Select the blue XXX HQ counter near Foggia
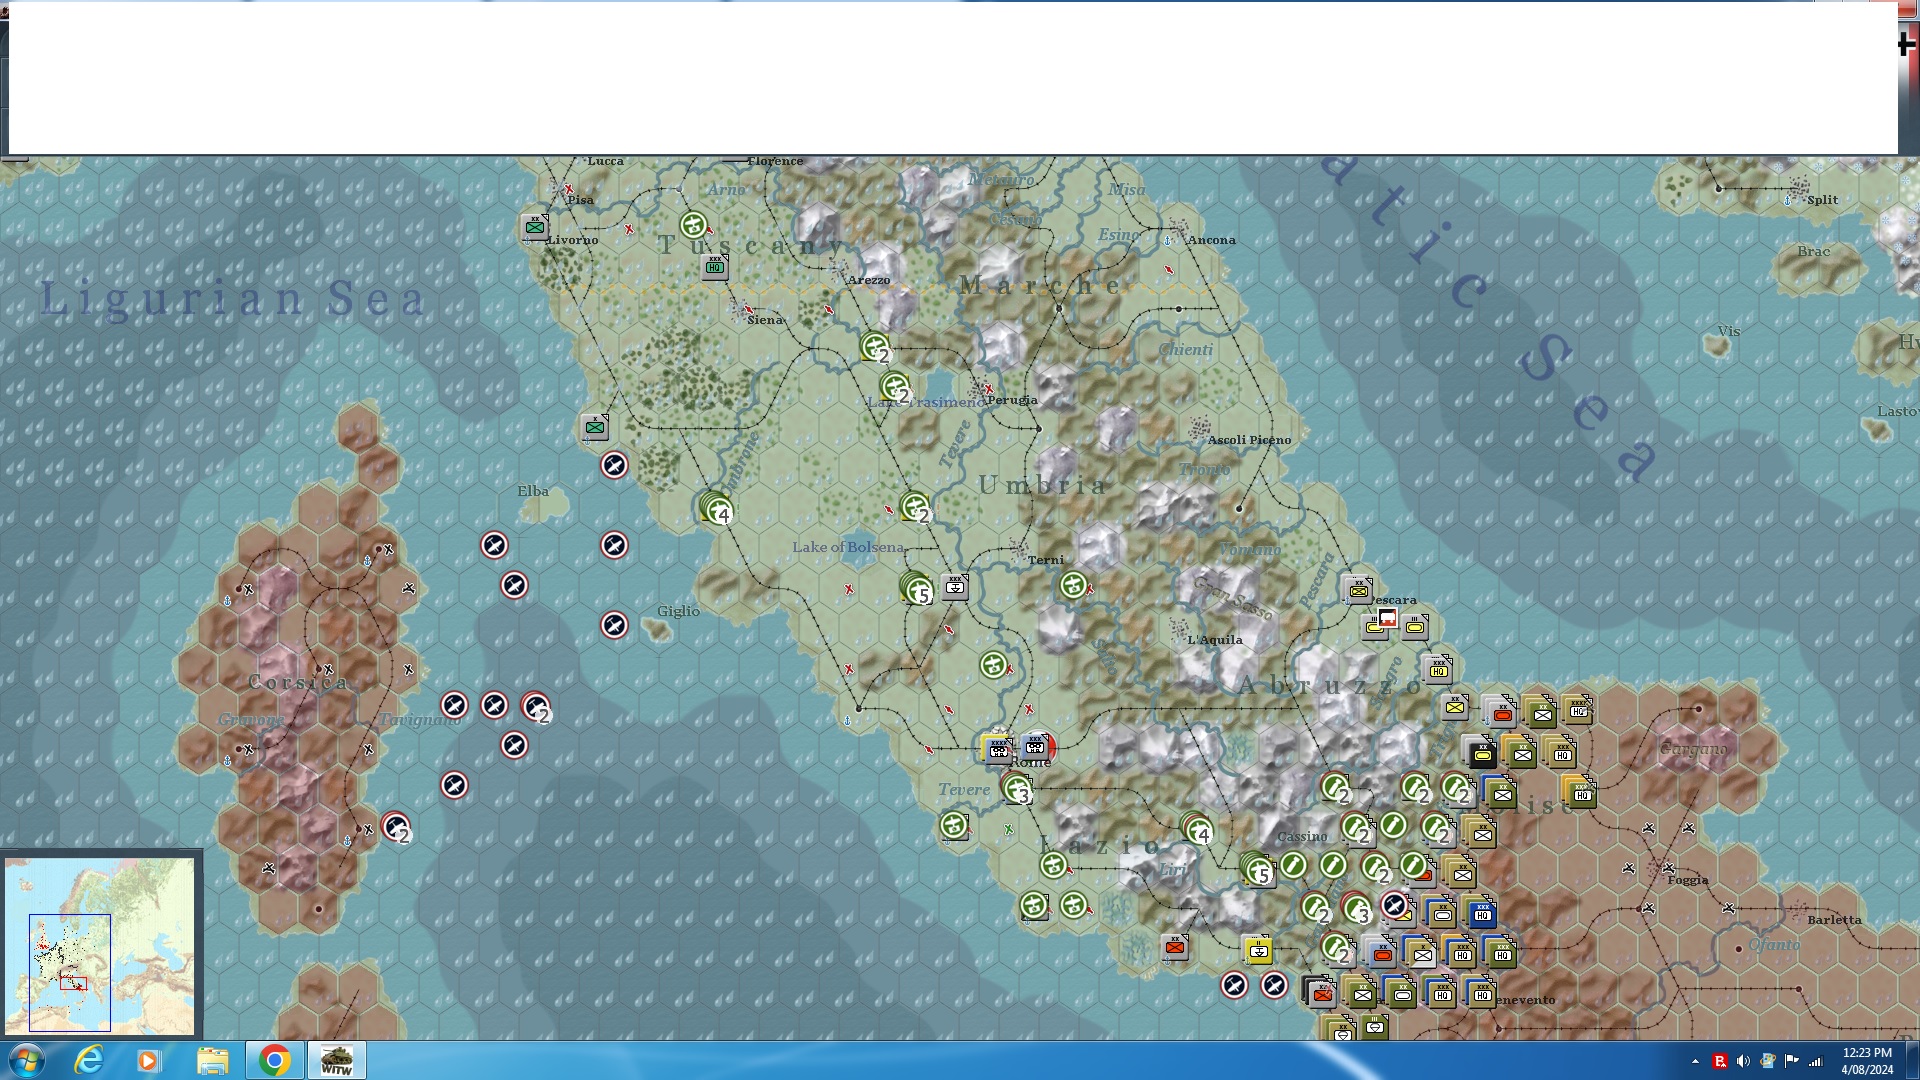This screenshot has height=1080, width=1920. 1482,913
